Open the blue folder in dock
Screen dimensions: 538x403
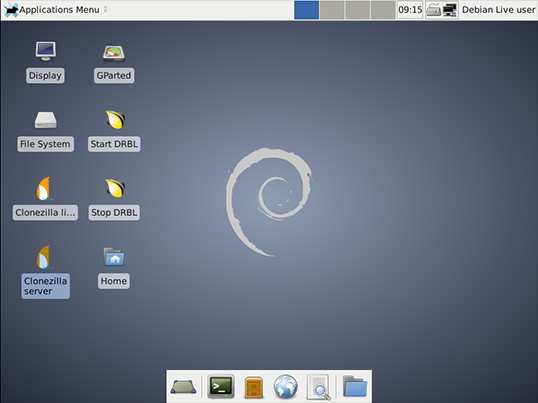click(x=355, y=387)
